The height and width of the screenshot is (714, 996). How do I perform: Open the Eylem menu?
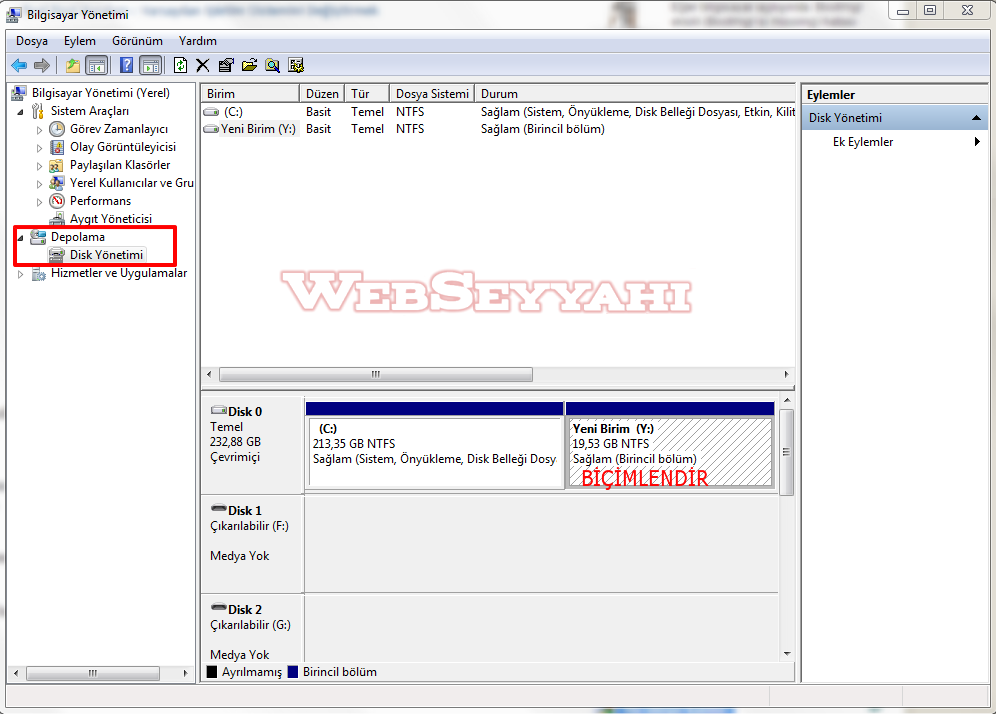pyautogui.click(x=79, y=41)
